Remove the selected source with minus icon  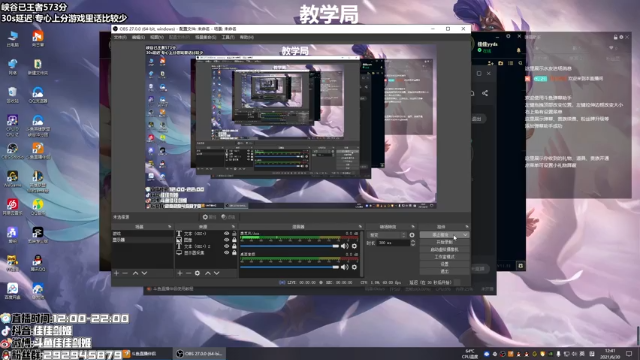(x=188, y=273)
